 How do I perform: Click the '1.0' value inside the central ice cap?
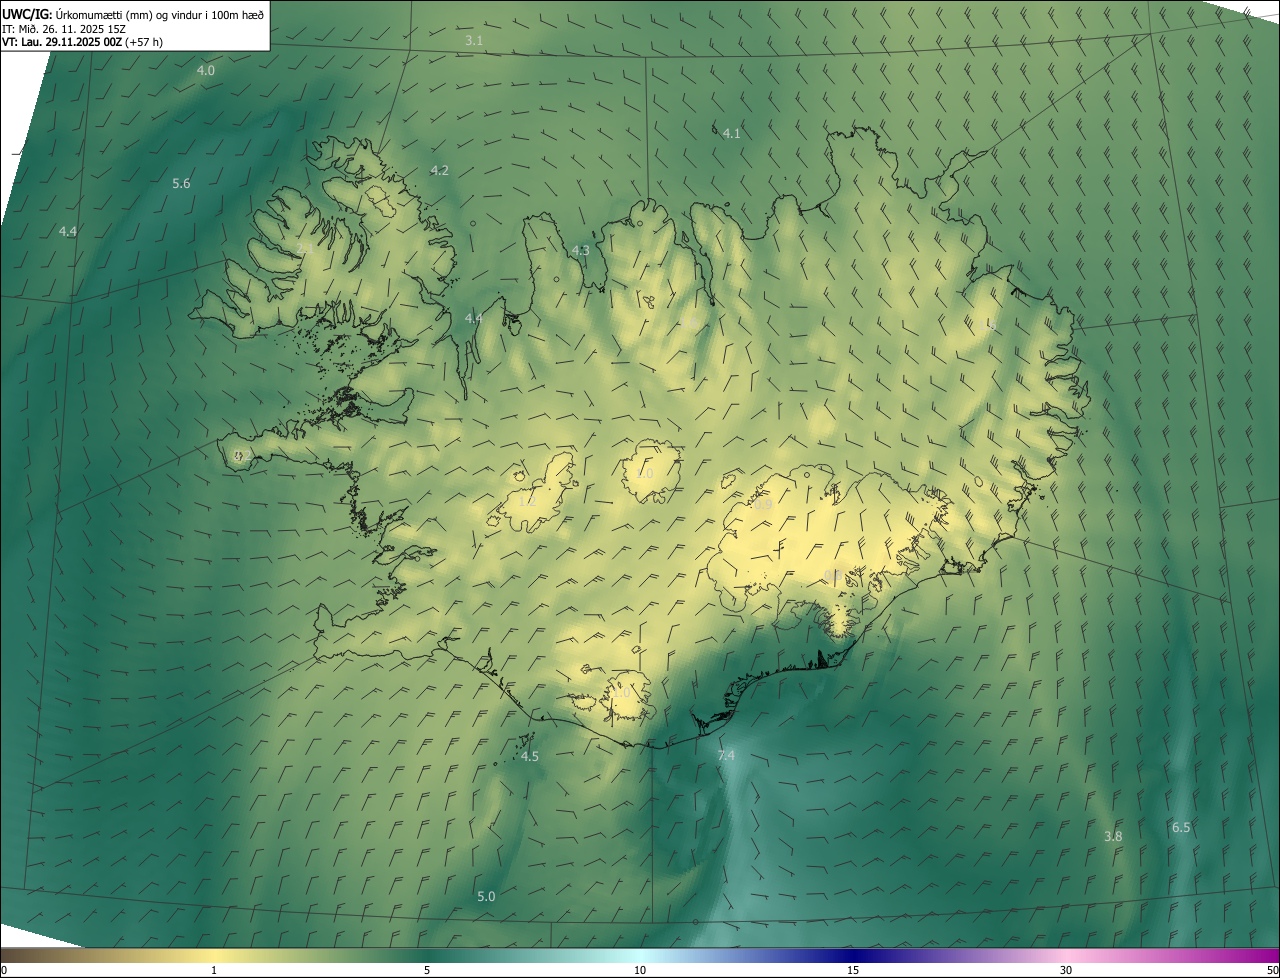(644, 474)
